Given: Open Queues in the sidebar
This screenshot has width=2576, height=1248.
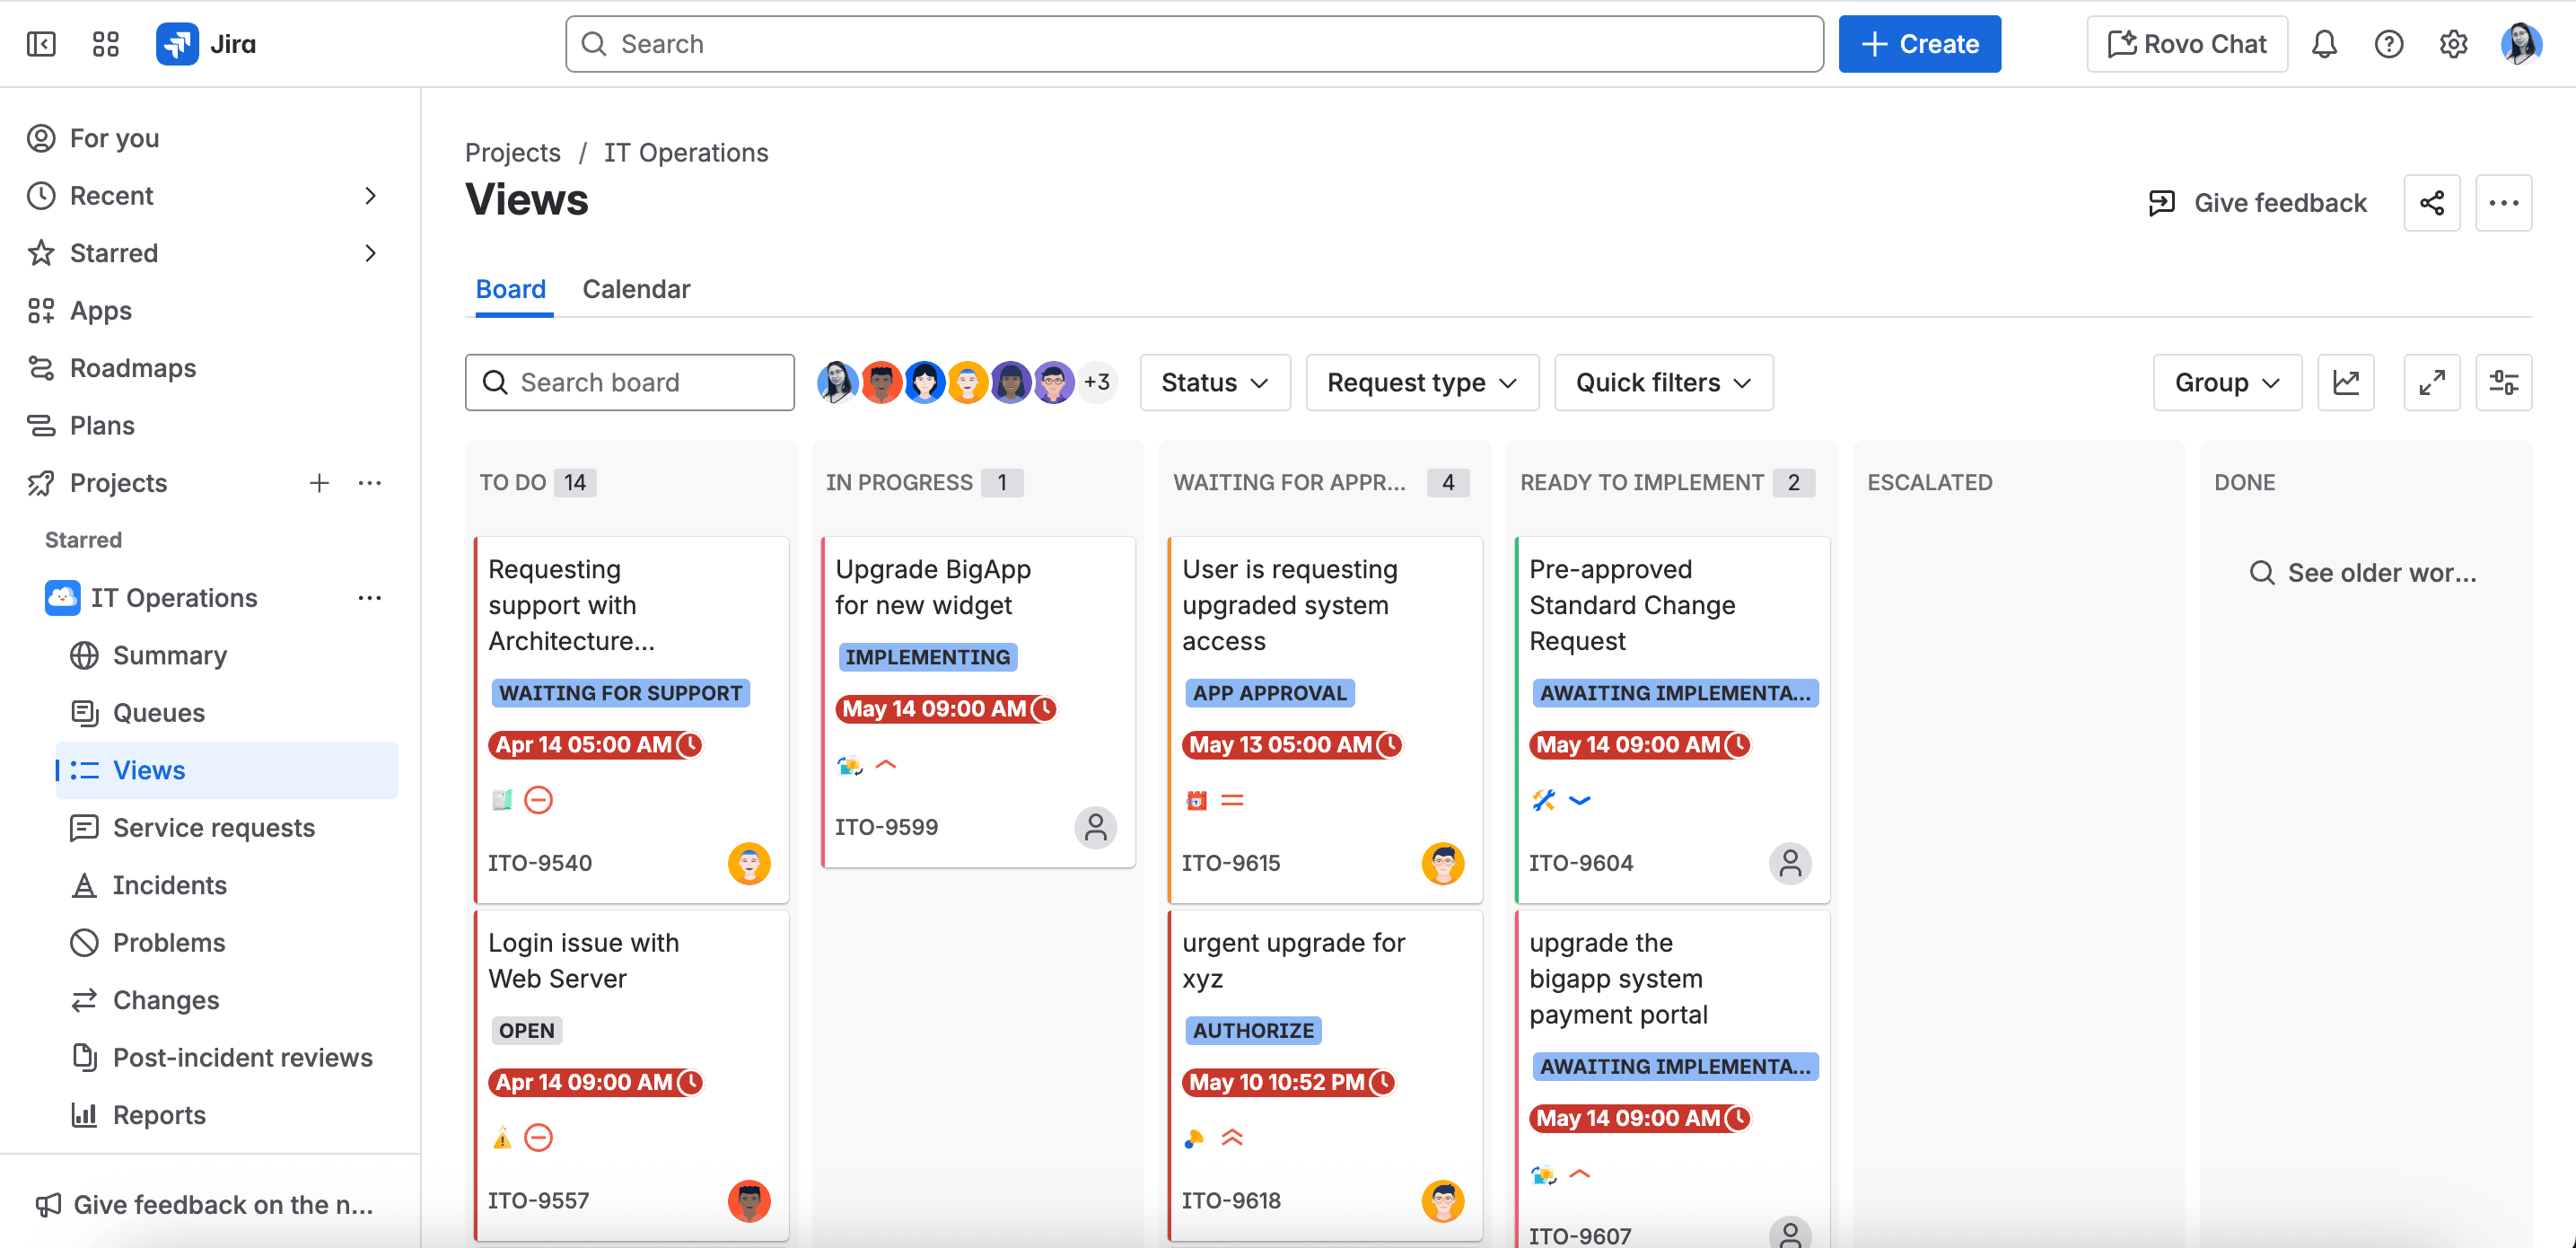Looking at the screenshot, I should coord(158,713).
